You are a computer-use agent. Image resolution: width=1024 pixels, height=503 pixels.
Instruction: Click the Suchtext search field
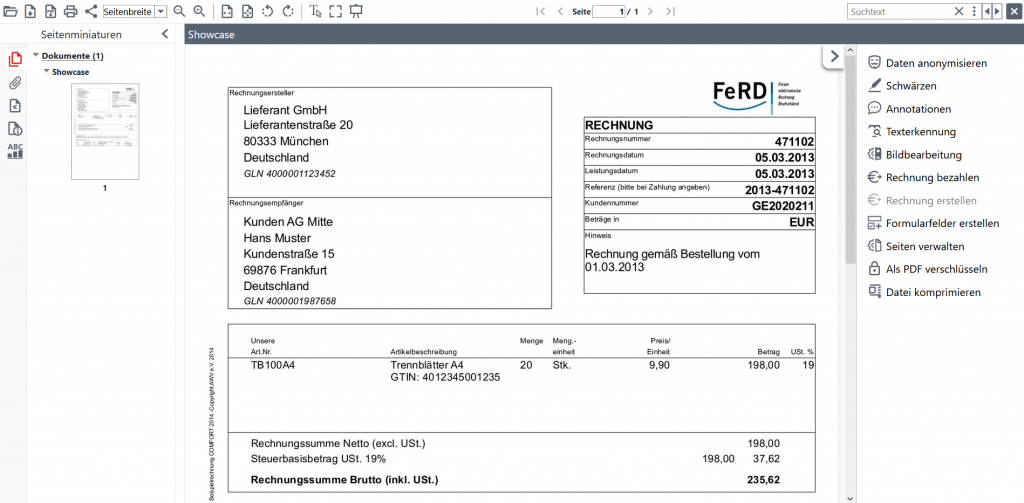(900, 12)
